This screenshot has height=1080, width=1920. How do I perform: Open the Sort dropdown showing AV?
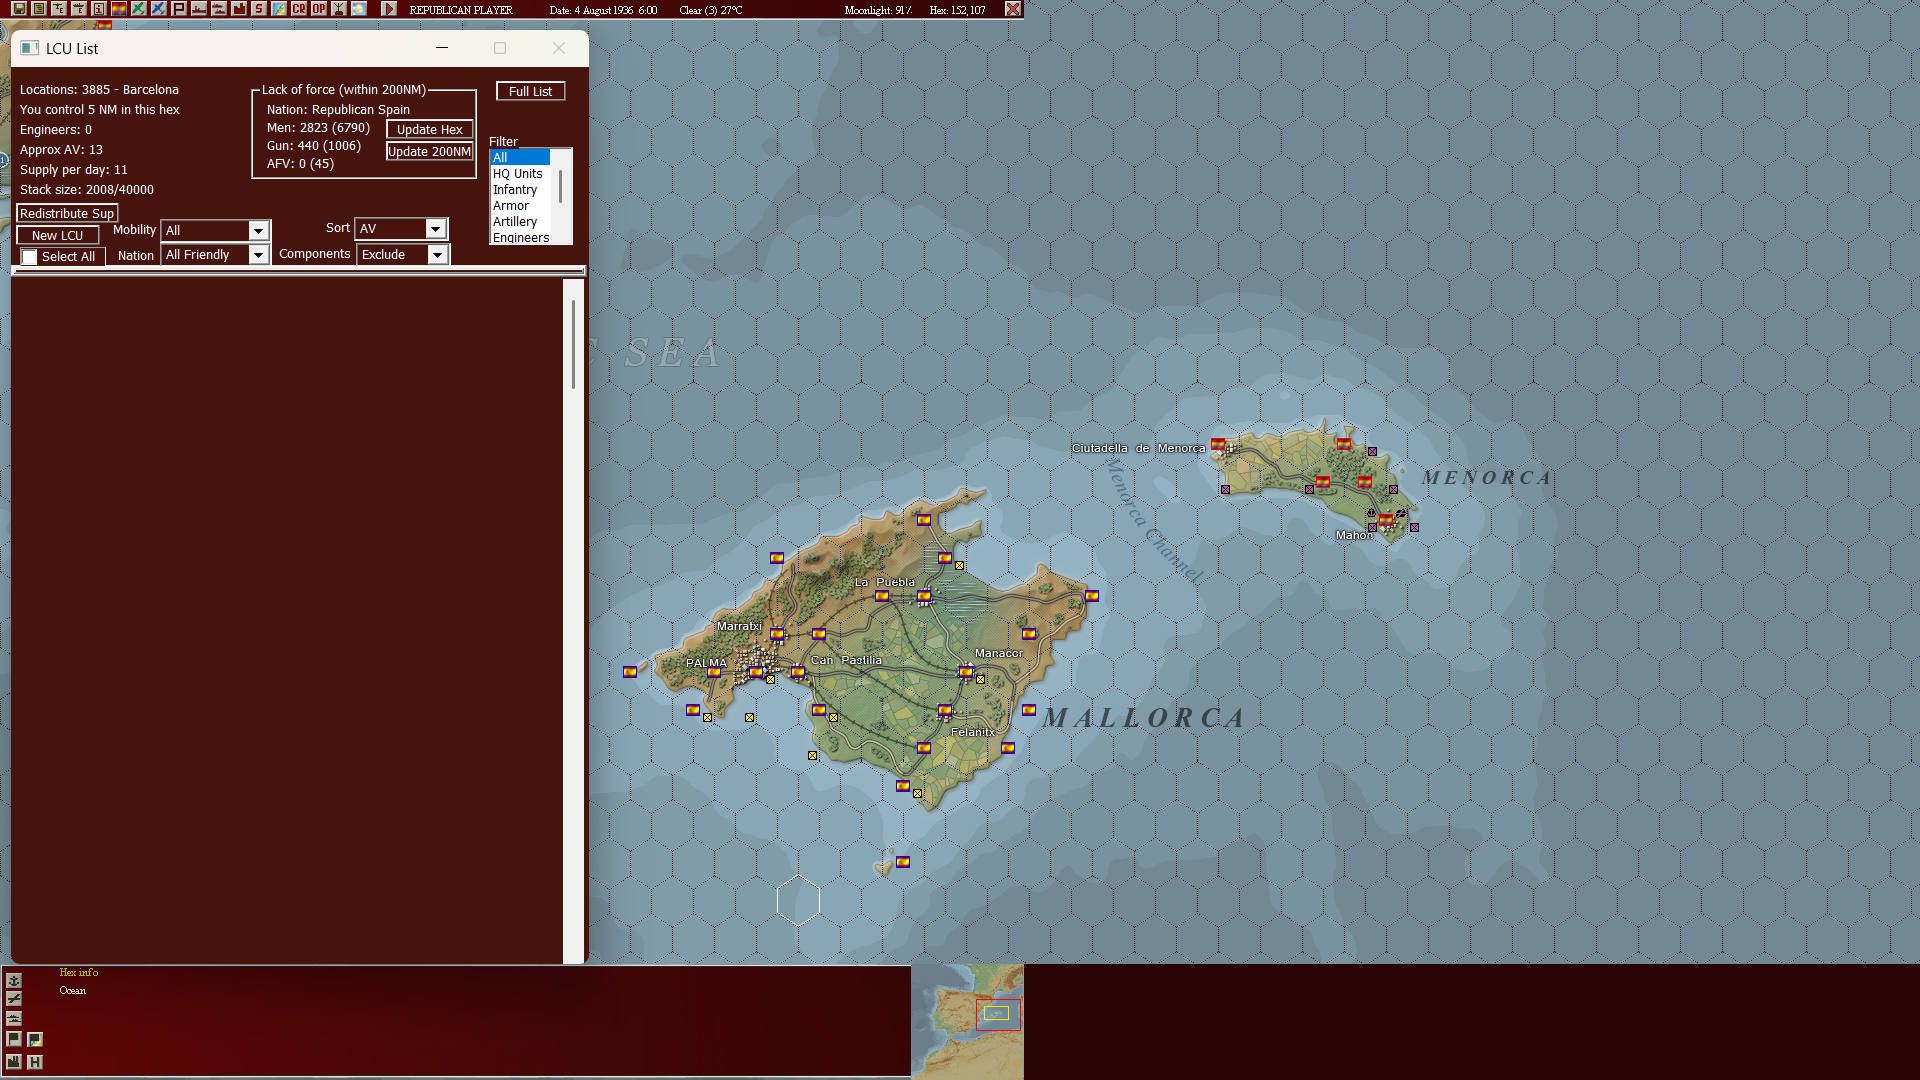(x=436, y=228)
